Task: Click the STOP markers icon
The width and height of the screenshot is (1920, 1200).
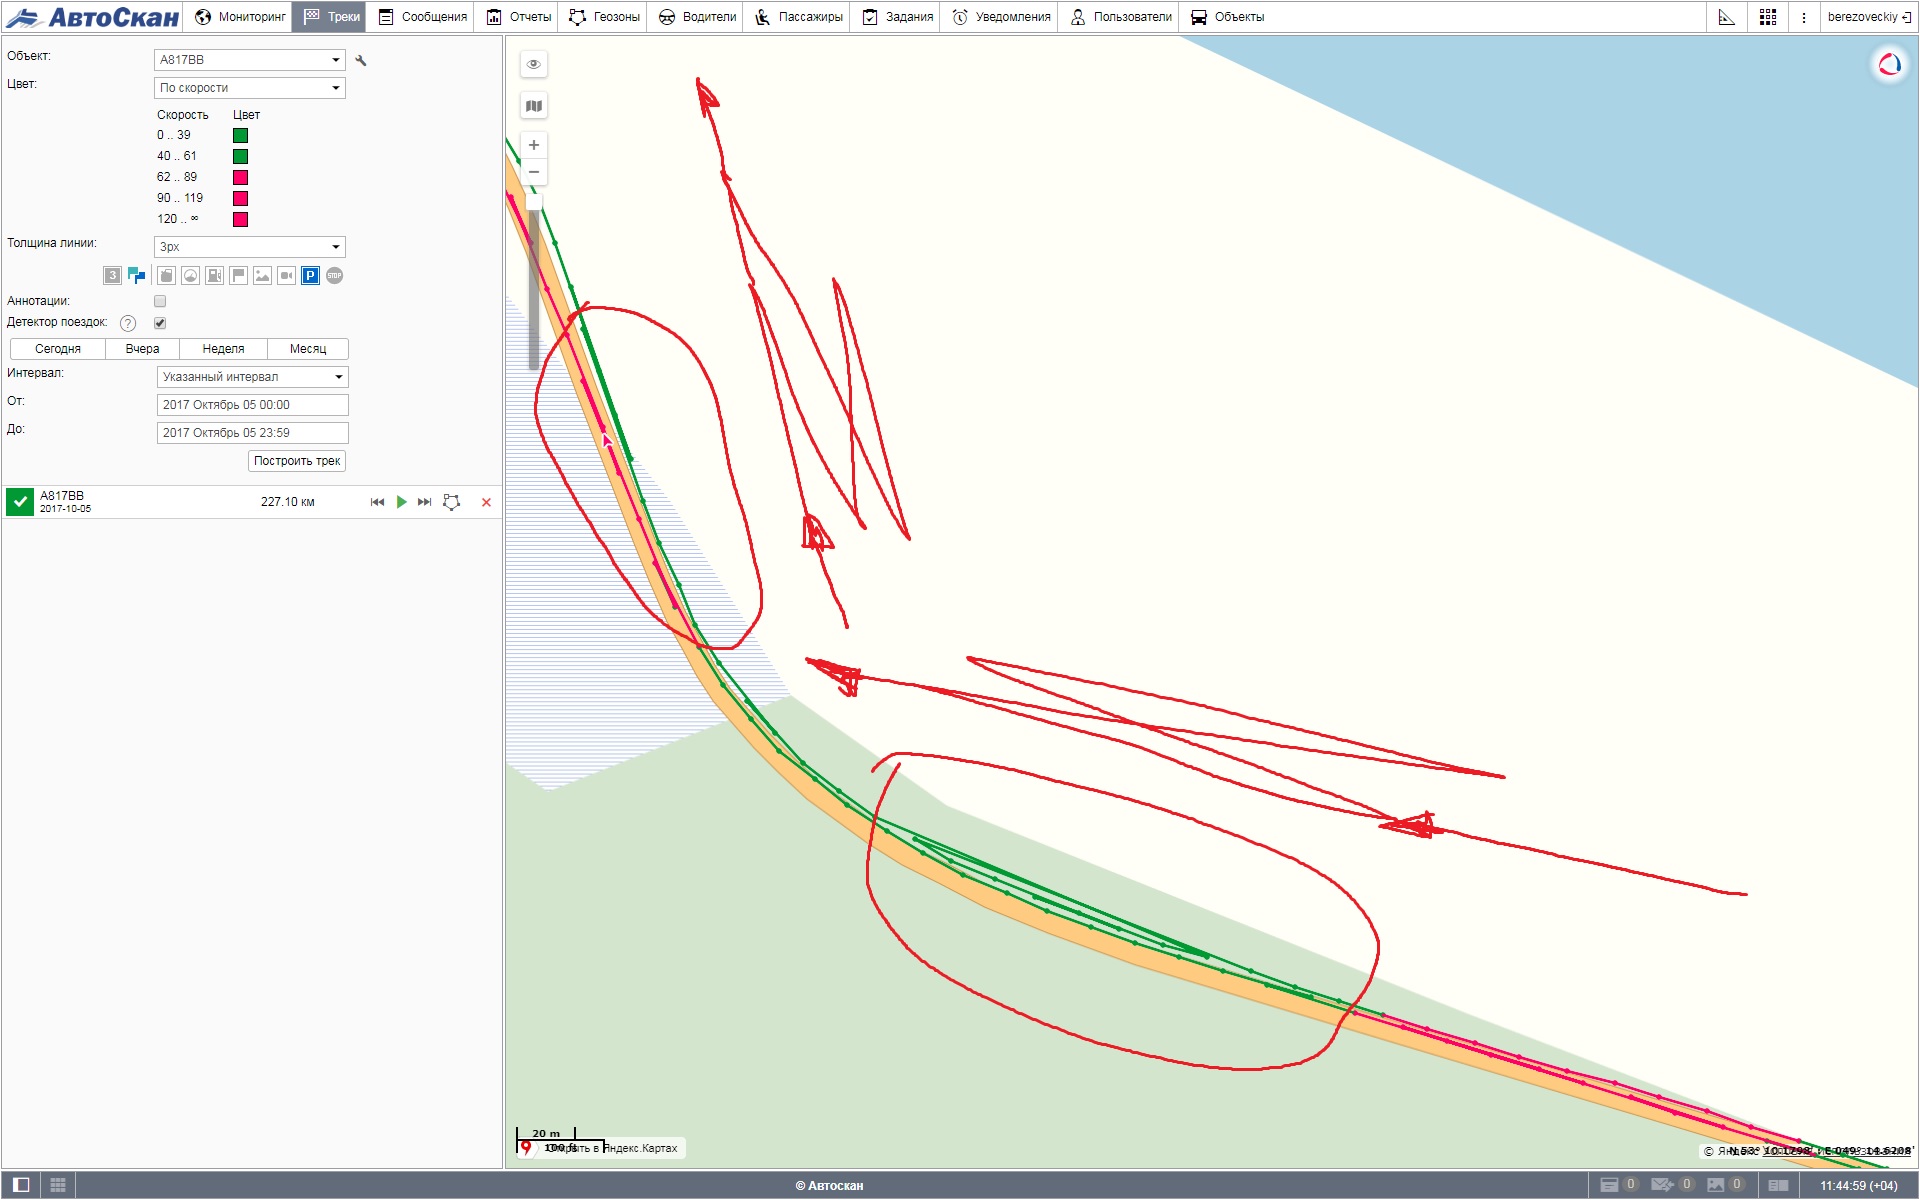Action: [334, 276]
